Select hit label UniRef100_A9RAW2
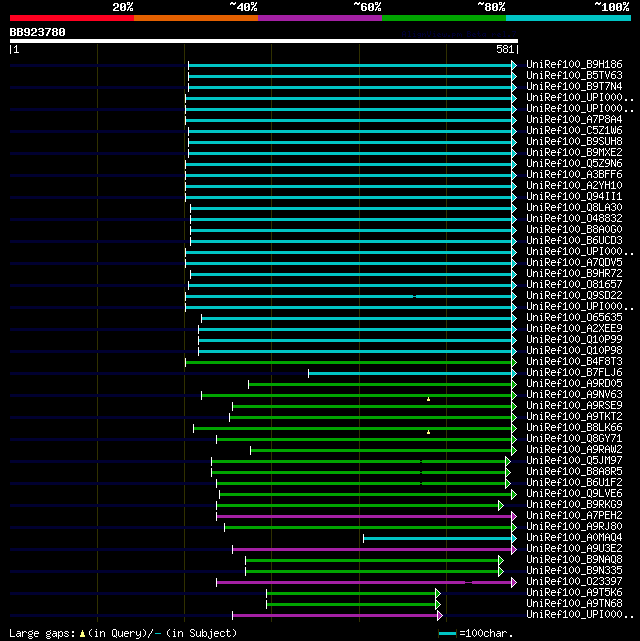Image resolution: width=640 pixels, height=641 pixels. [x=574, y=450]
